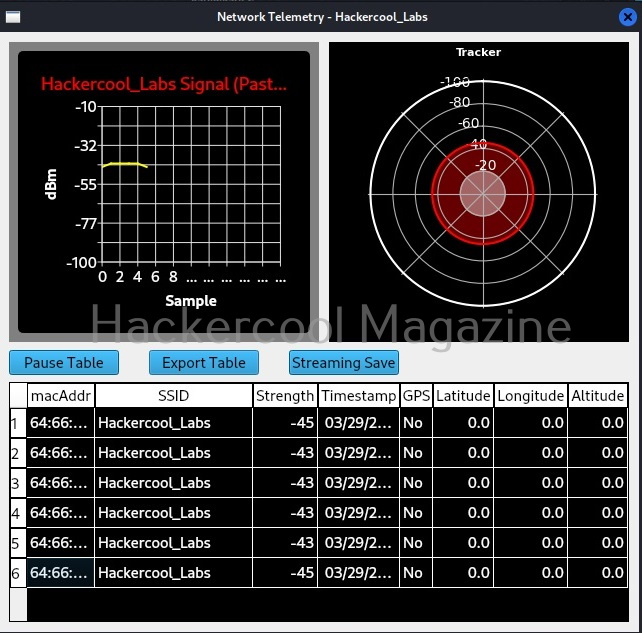Click Hackercool_Labs SSID cell in row 2
The width and height of the screenshot is (642, 633).
pos(174,453)
